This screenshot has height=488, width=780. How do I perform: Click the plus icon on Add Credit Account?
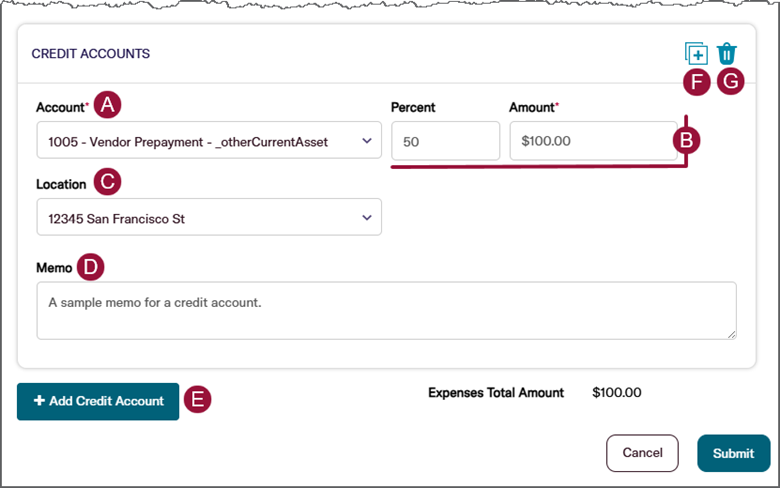39,401
